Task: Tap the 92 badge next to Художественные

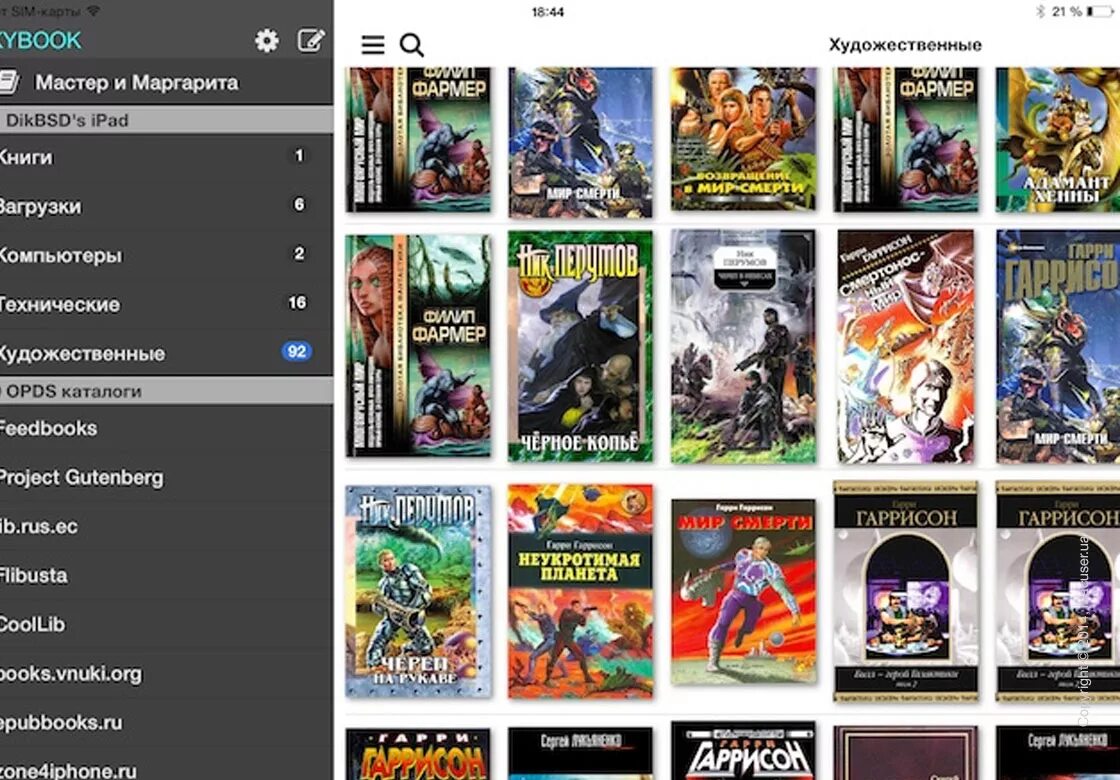Action: click(x=296, y=351)
